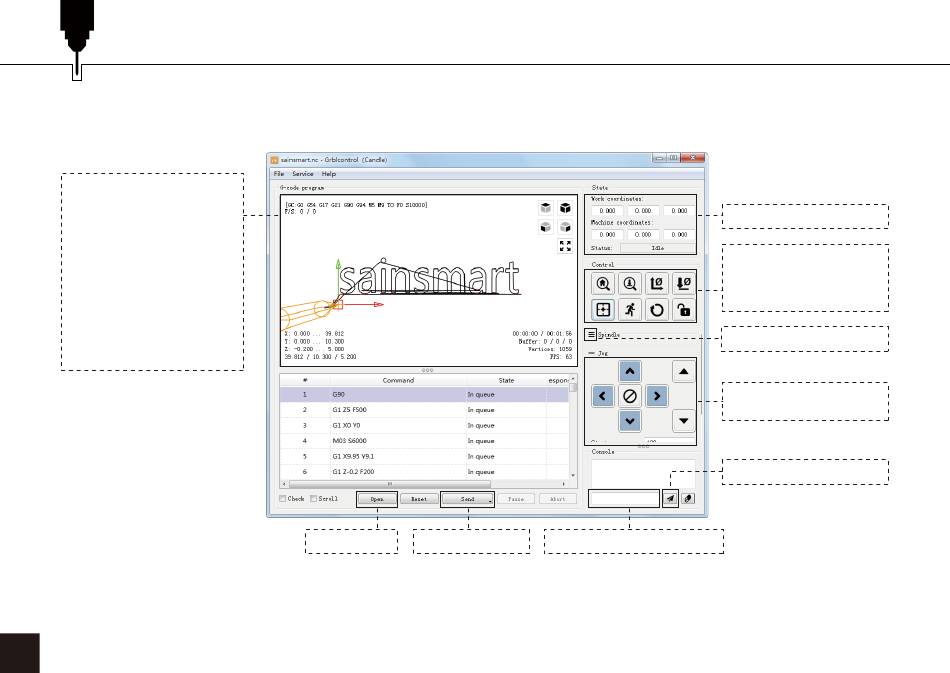Open the File menu
This screenshot has width=950, height=673.
[x=279, y=174]
